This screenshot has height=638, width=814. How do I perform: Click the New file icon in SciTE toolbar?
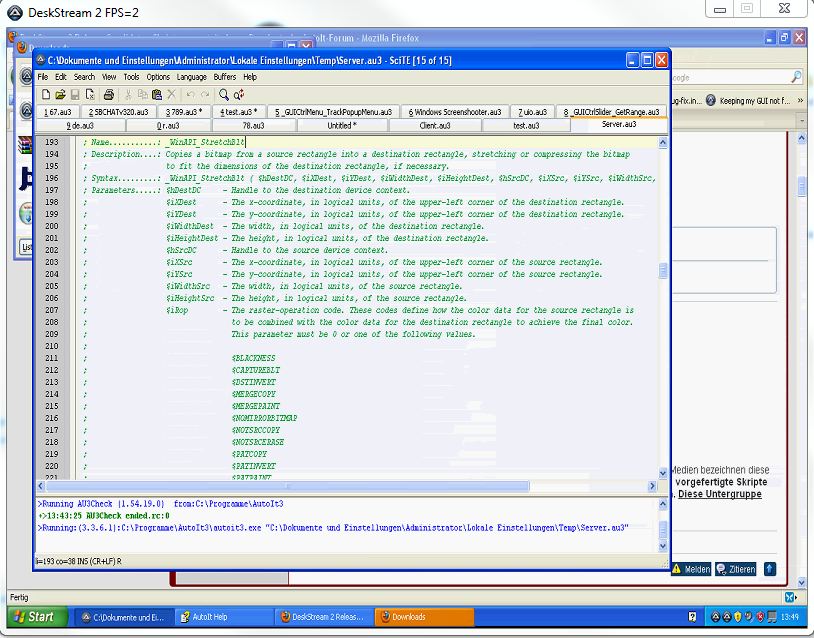pos(46,94)
